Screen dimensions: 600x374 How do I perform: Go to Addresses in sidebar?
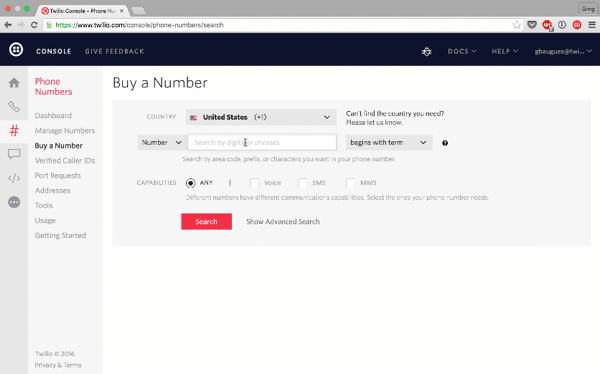click(x=52, y=190)
